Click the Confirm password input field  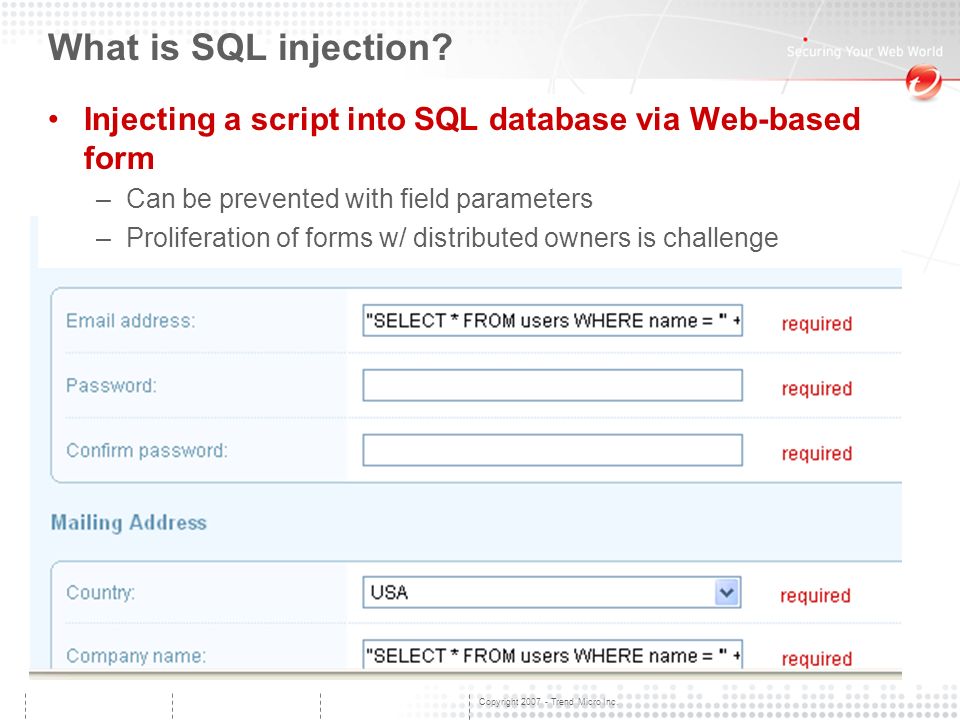coord(552,450)
